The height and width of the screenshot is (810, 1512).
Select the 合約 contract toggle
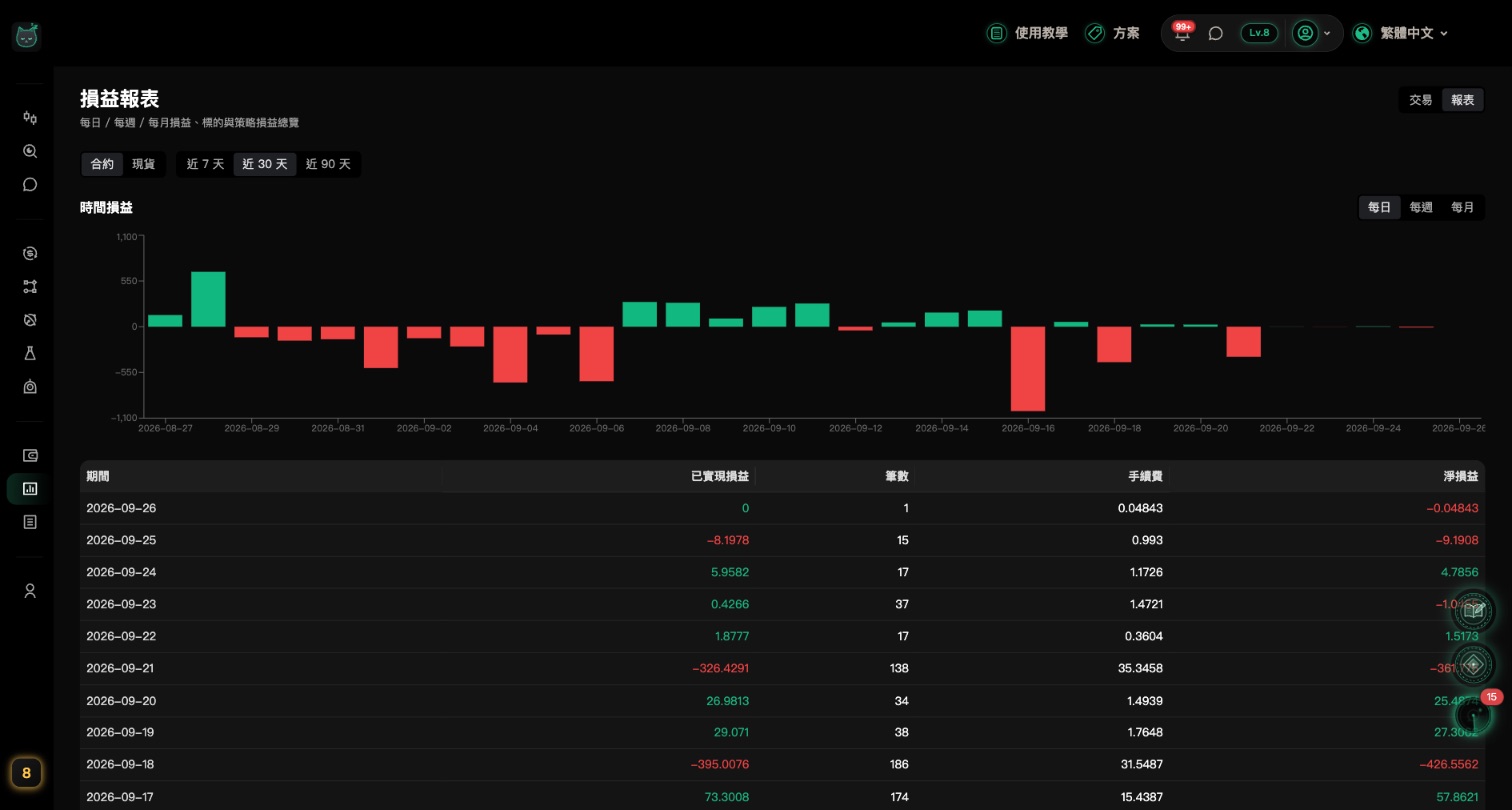102,164
